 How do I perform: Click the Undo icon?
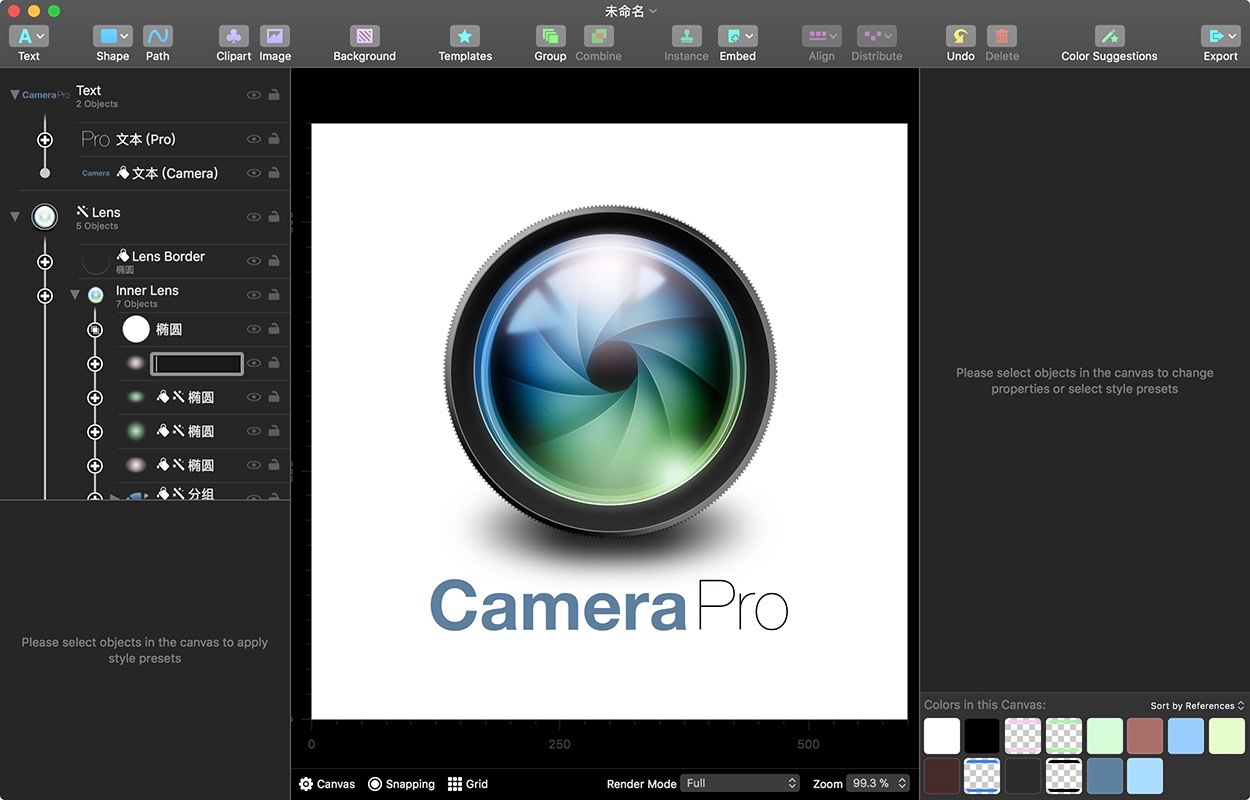pos(960,37)
